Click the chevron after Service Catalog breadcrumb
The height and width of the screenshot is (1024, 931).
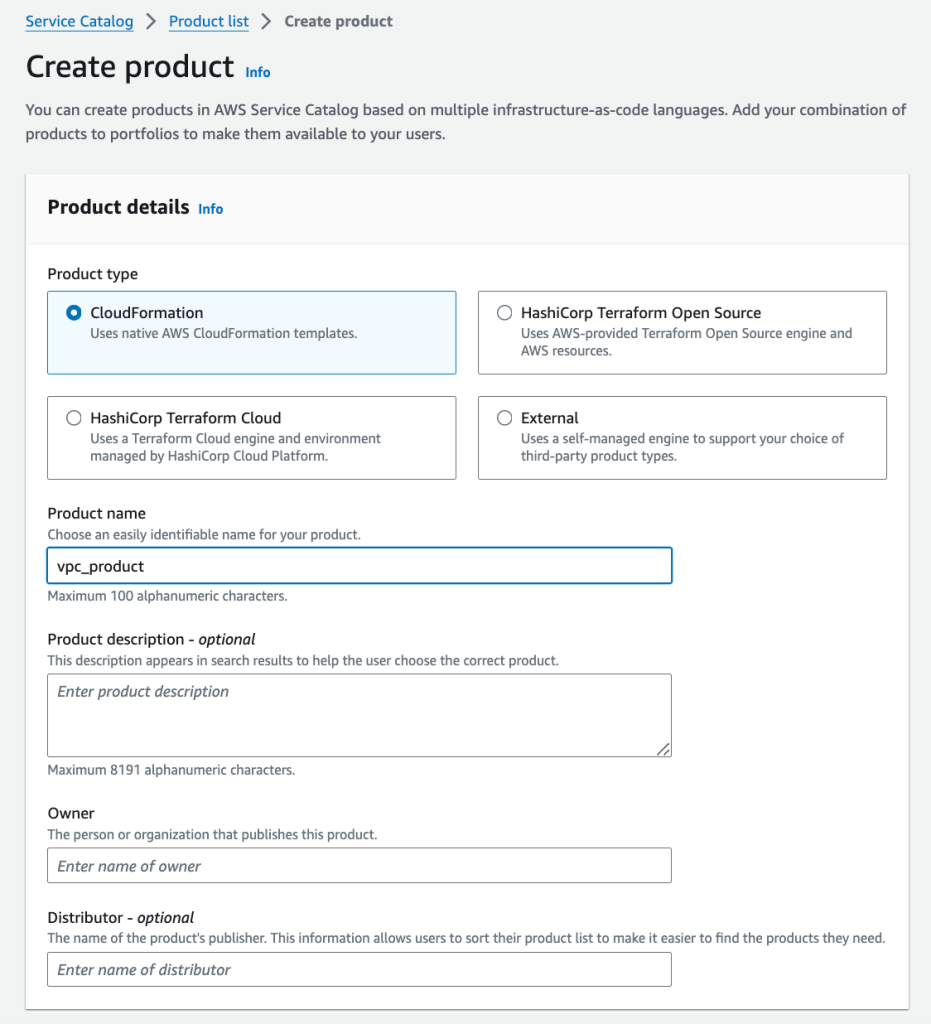click(x=150, y=21)
